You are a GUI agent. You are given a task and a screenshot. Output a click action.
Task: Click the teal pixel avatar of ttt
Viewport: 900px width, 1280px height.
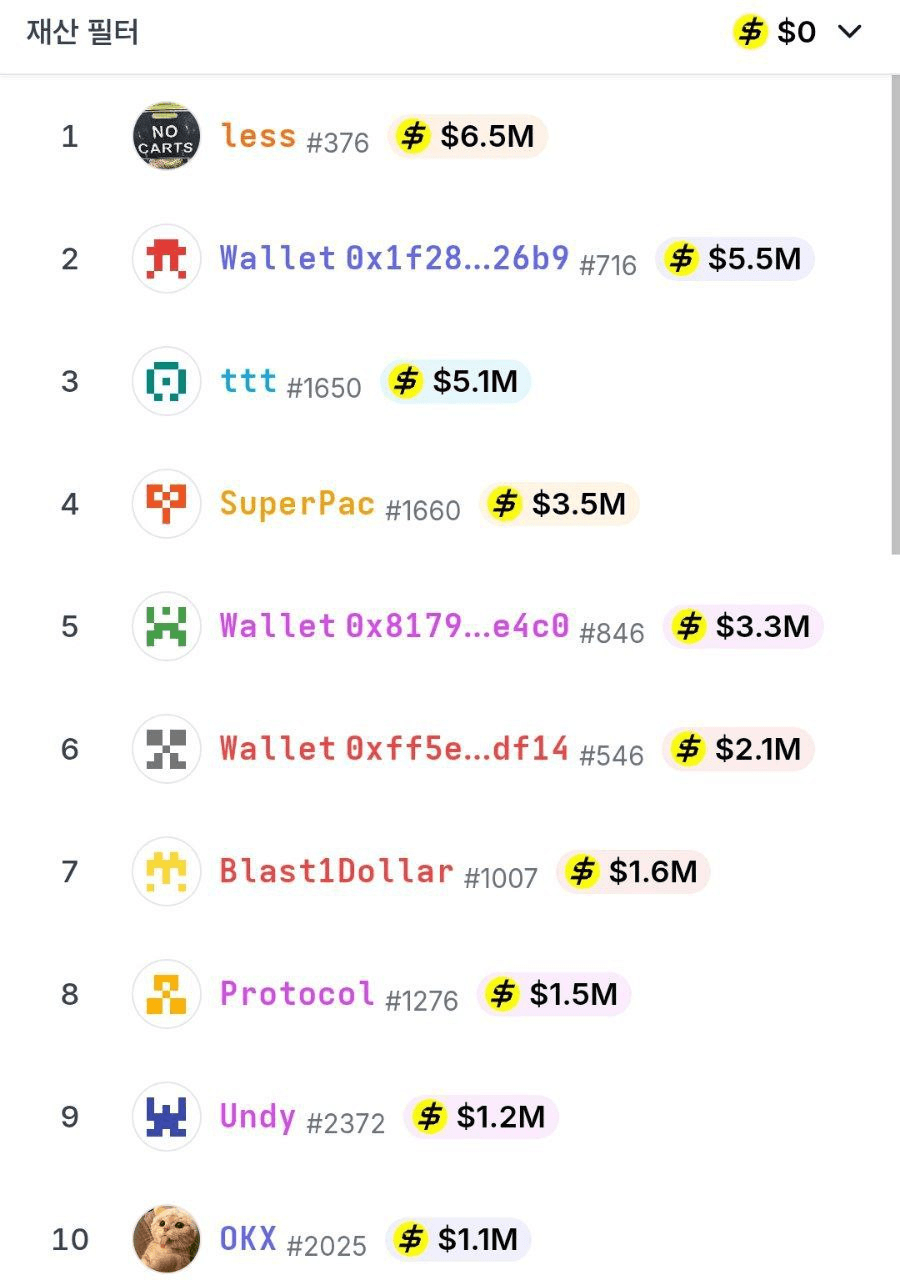(x=166, y=381)
